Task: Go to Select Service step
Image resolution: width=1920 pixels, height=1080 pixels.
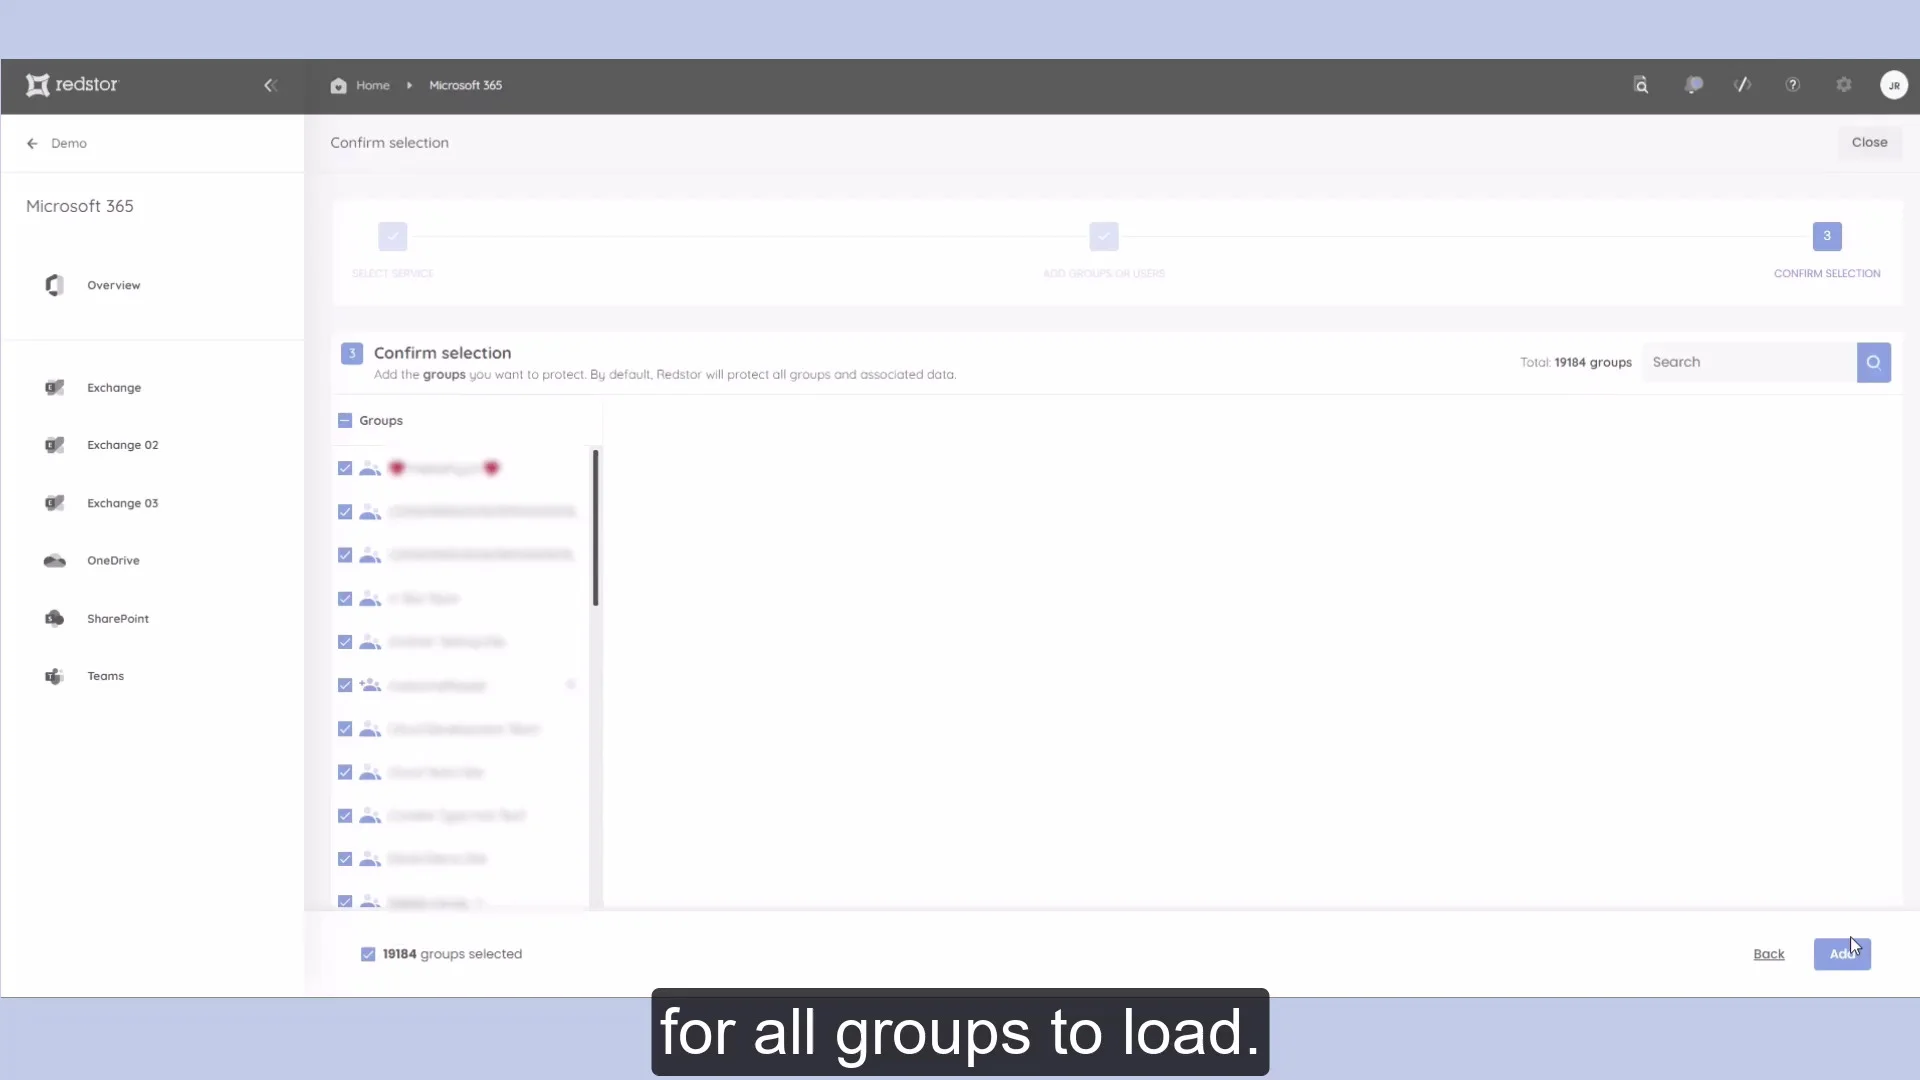Action: point(393,237)
